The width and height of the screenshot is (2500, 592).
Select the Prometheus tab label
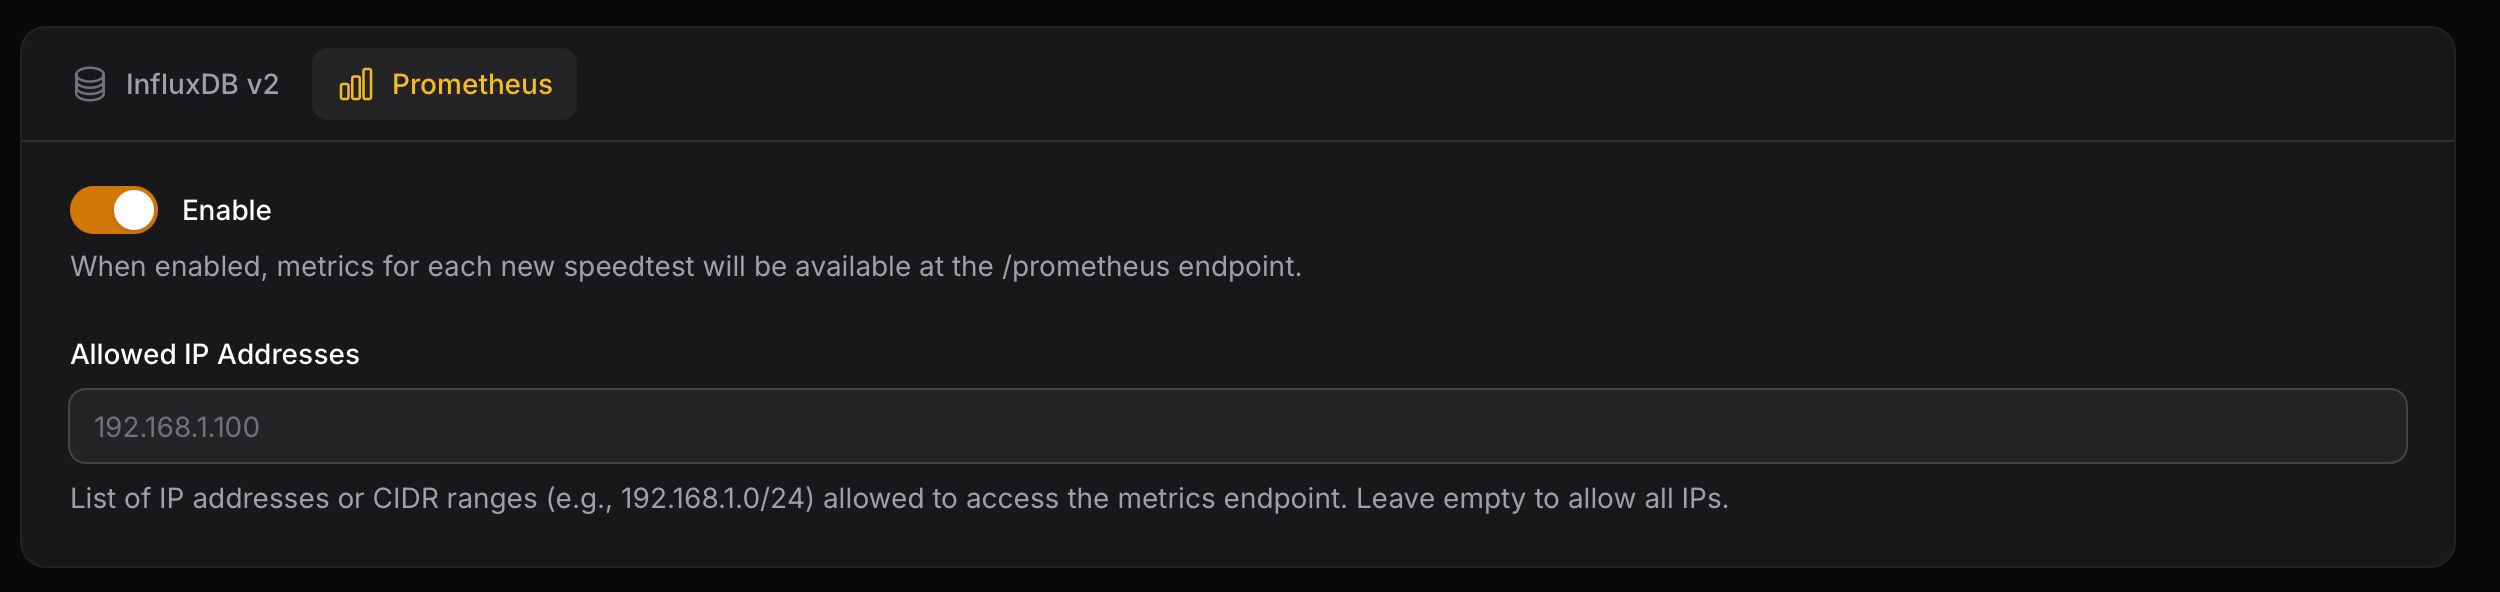471,84
